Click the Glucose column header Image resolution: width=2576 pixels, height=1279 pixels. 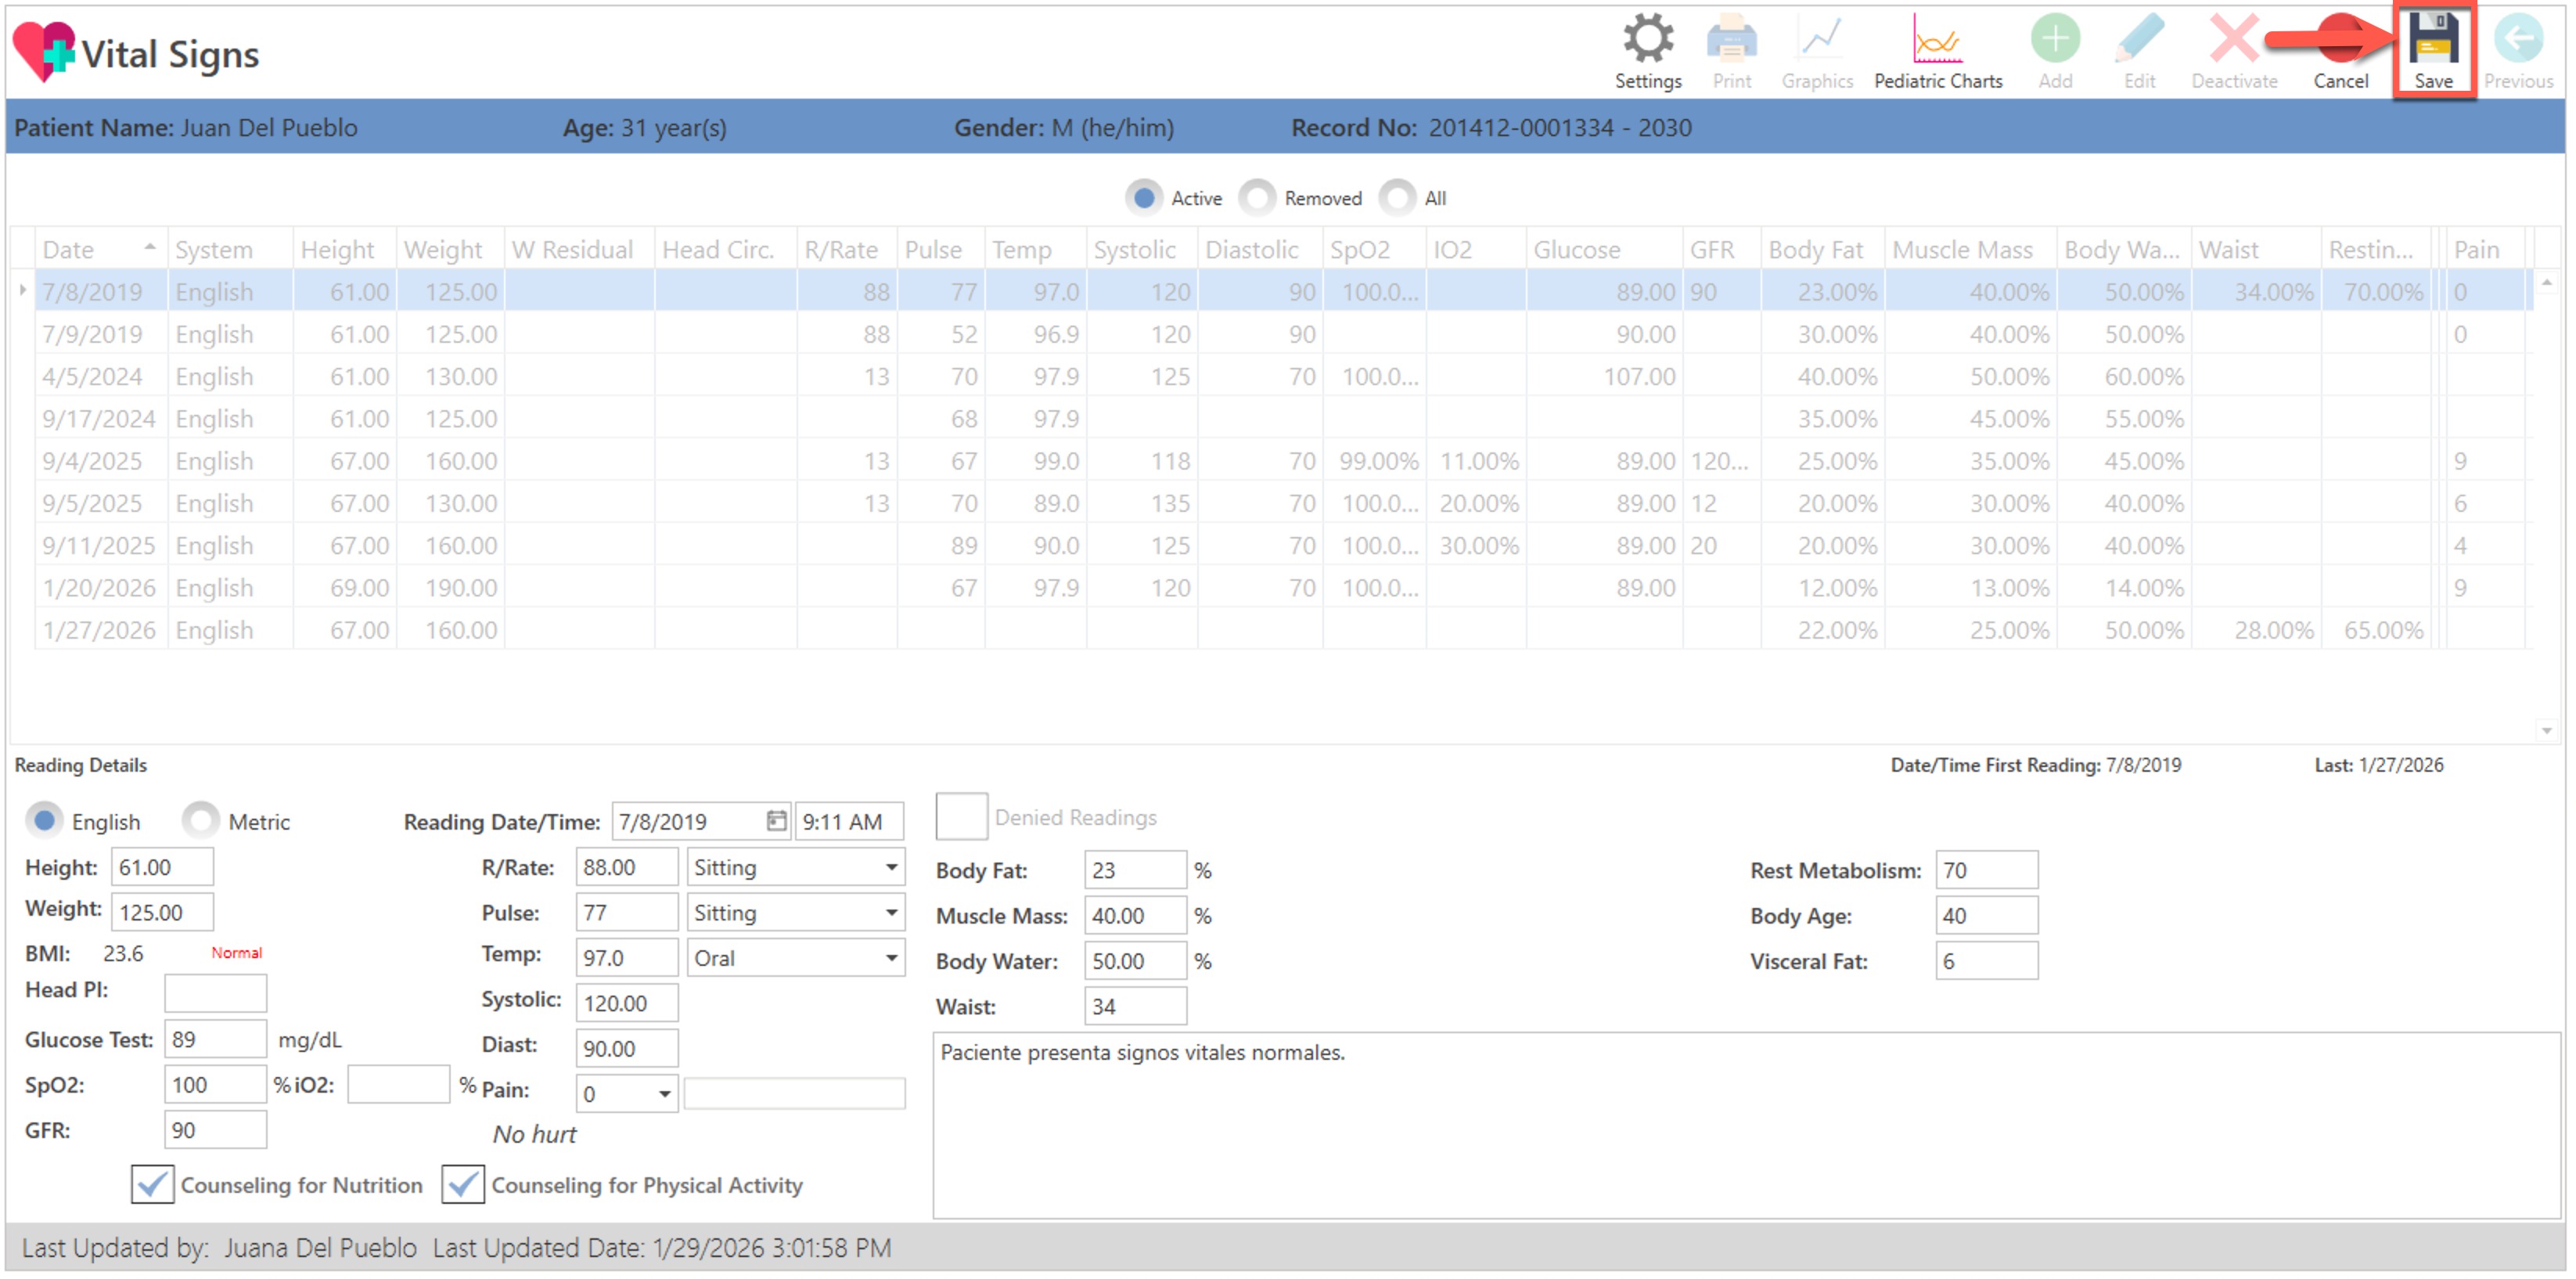click(x=1577, y=249)
